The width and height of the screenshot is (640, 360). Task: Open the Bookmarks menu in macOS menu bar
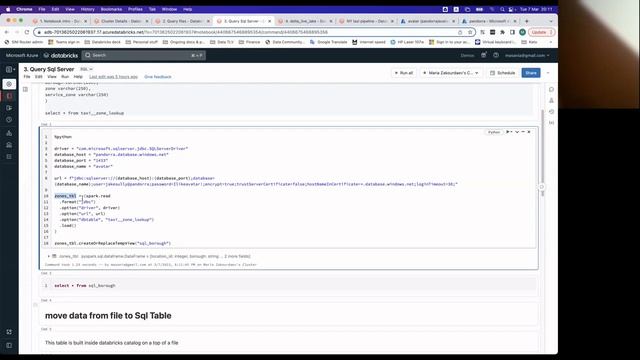pos(111,9)
